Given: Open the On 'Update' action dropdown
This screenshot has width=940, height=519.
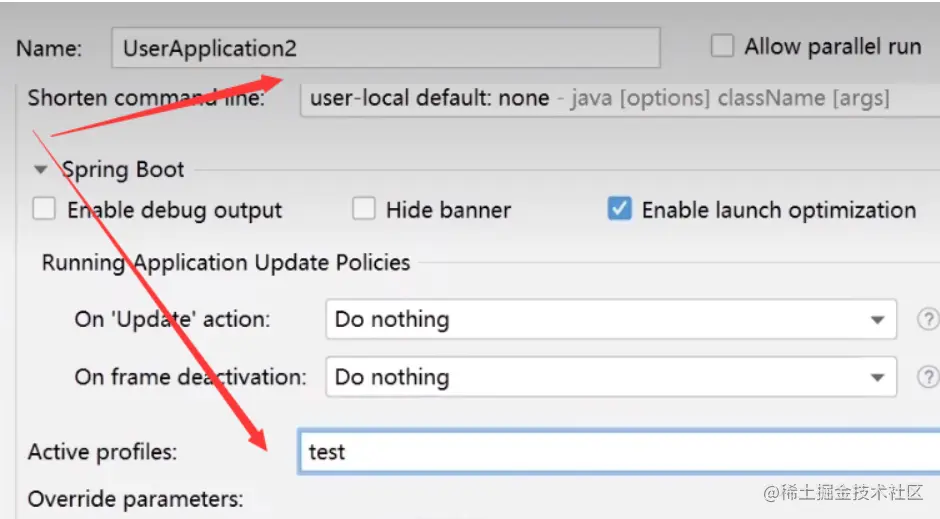Looking at the screenshot, I should [610, 320].
